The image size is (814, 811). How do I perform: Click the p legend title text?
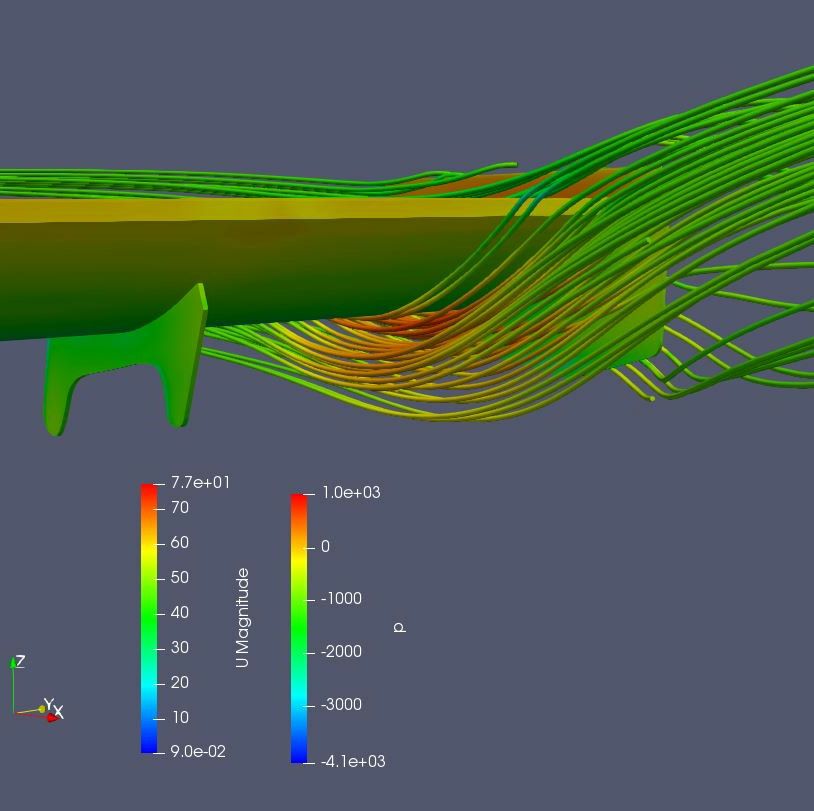click(398, 628)
